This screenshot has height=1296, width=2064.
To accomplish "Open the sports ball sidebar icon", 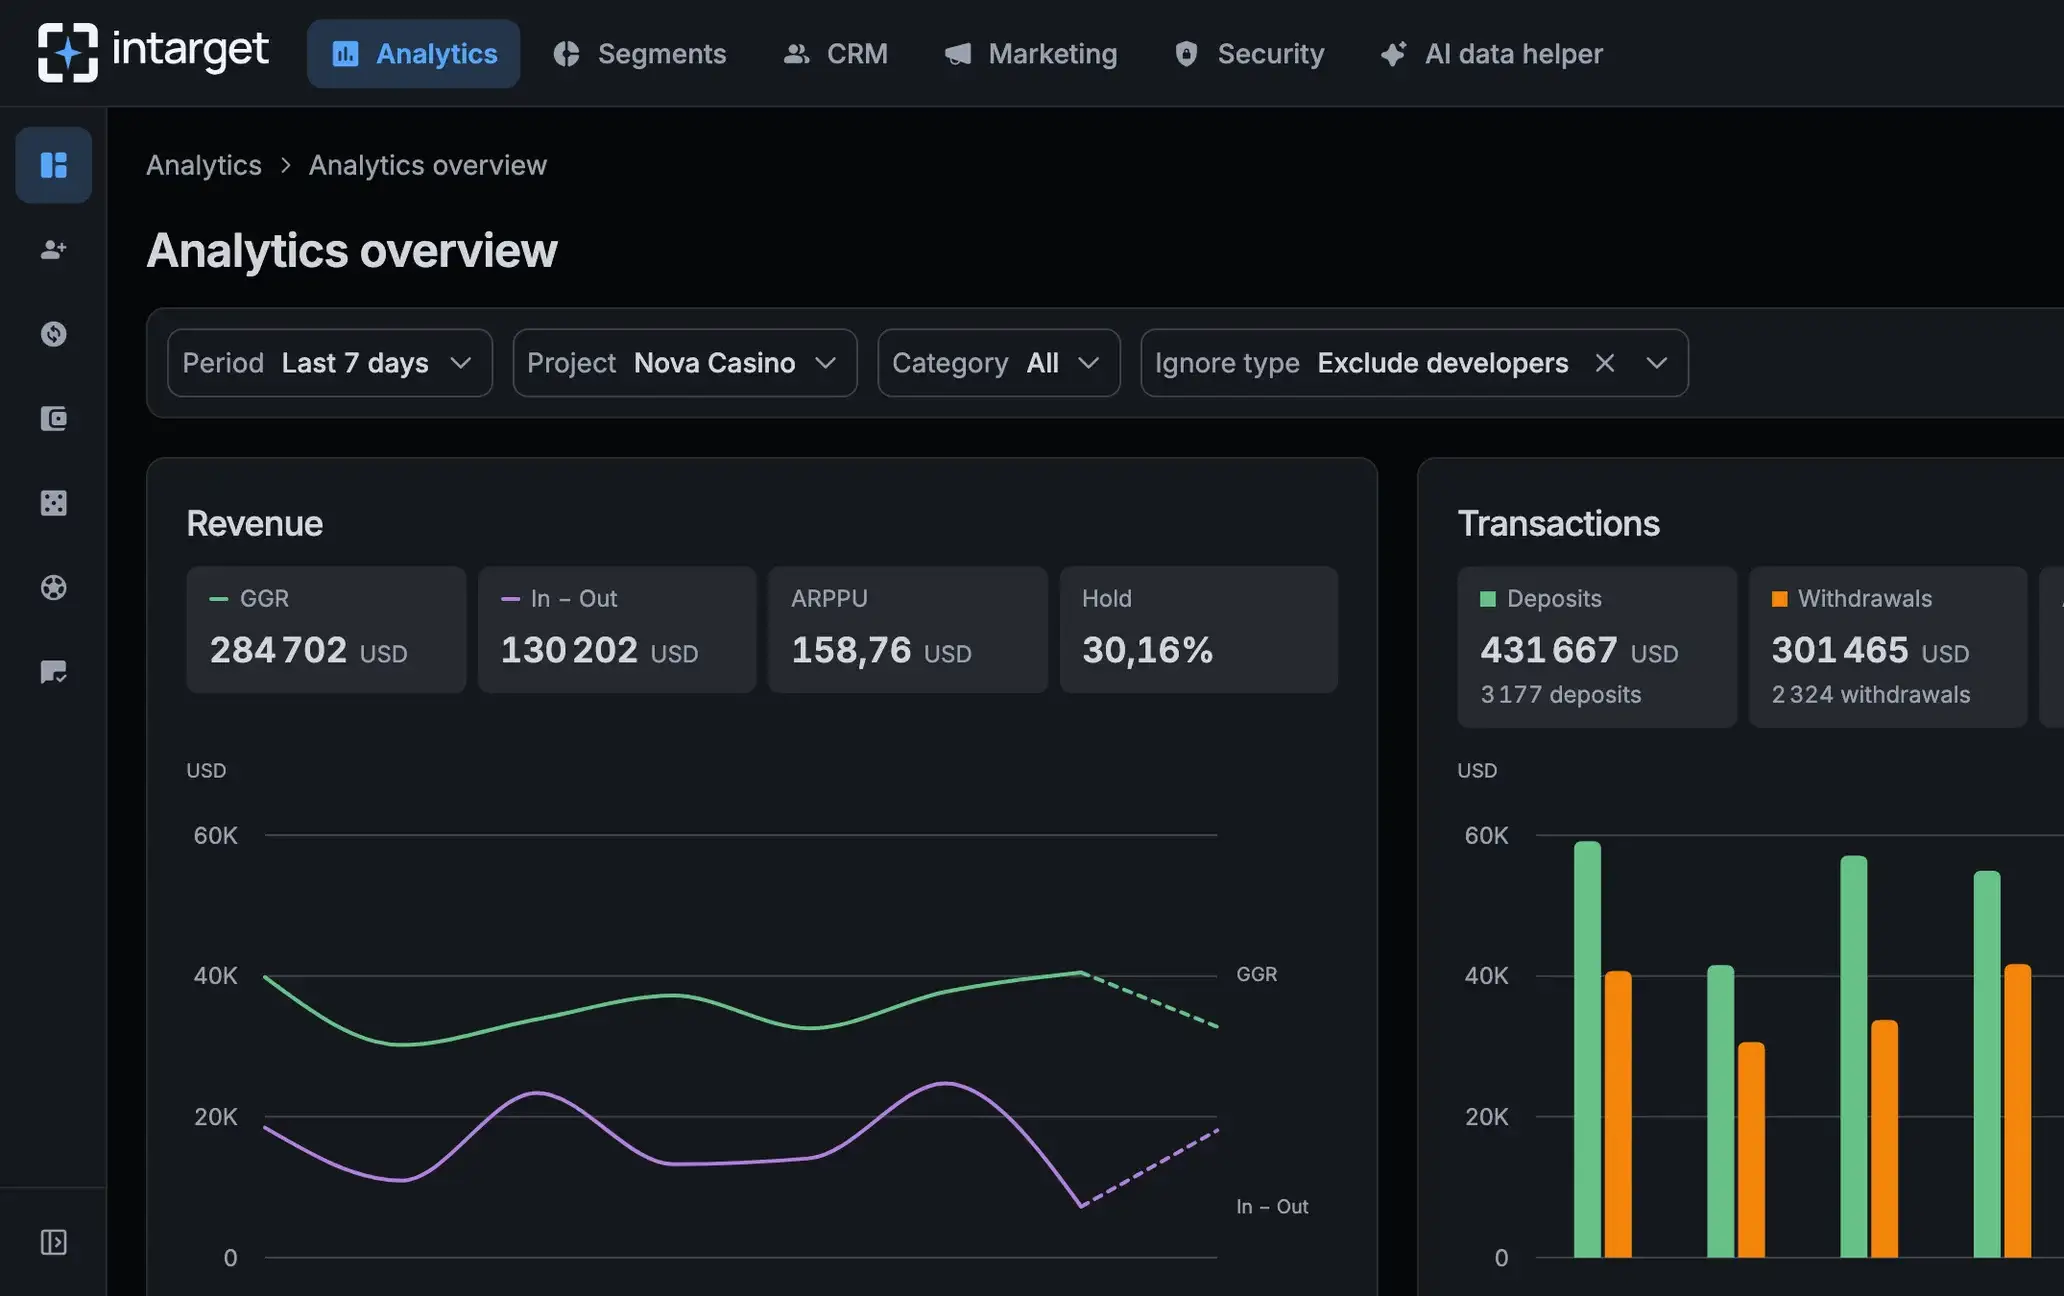I will [x=54, y=587].
